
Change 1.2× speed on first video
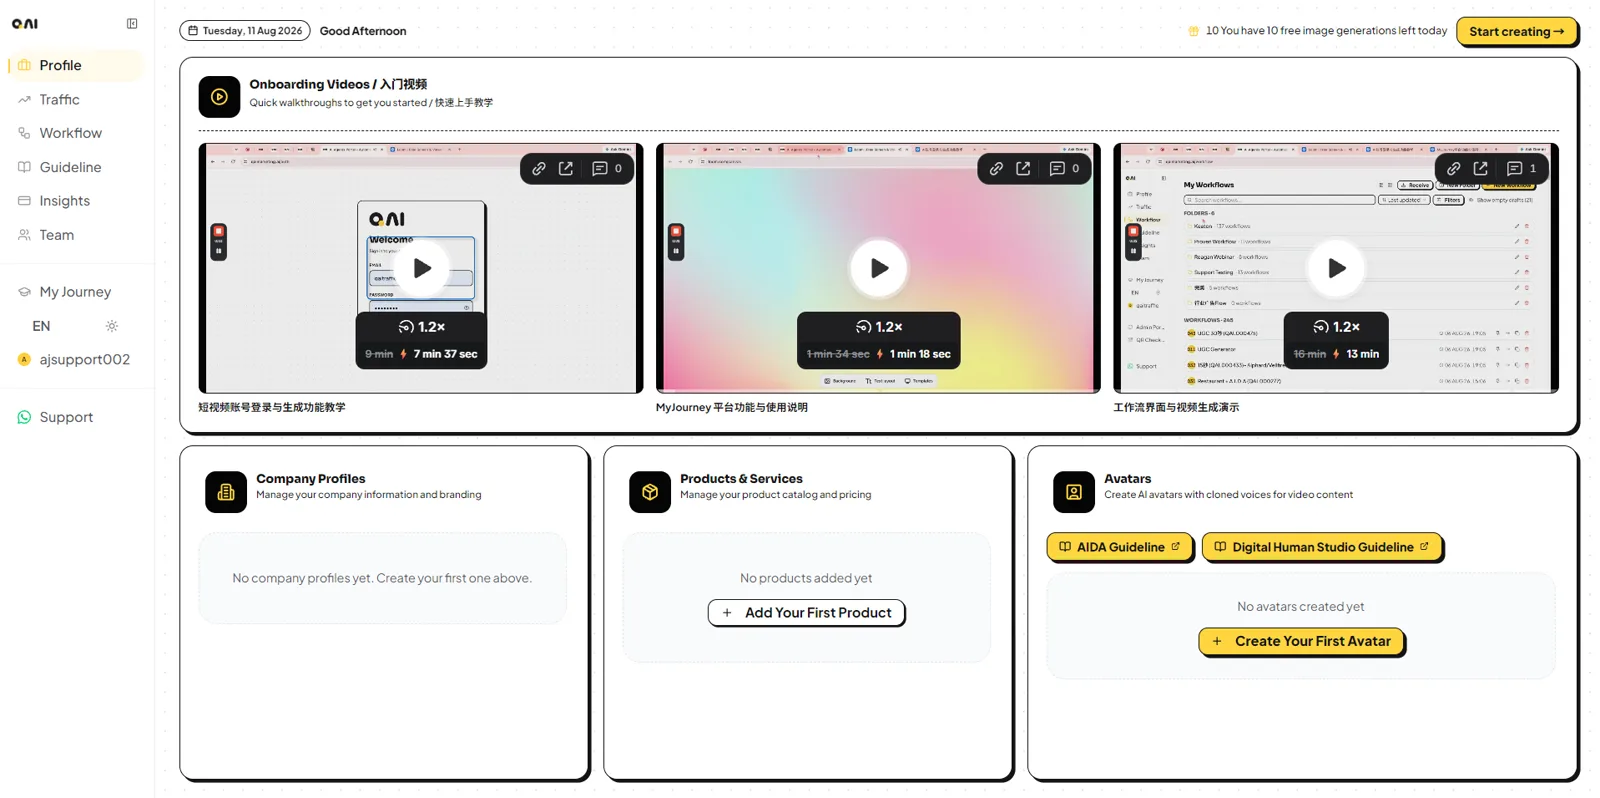[x=421, y=327]
